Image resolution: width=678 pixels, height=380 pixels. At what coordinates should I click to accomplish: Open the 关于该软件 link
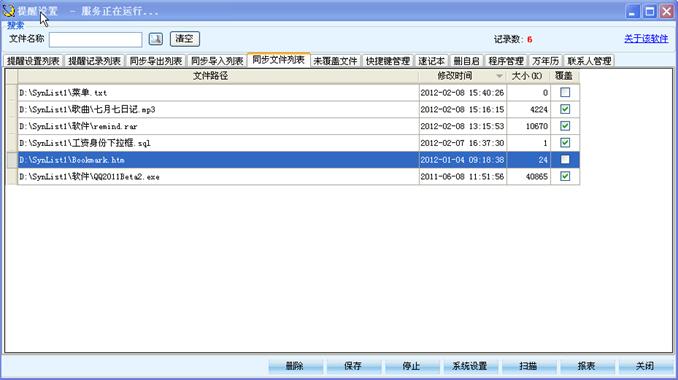tap(646, 39)
